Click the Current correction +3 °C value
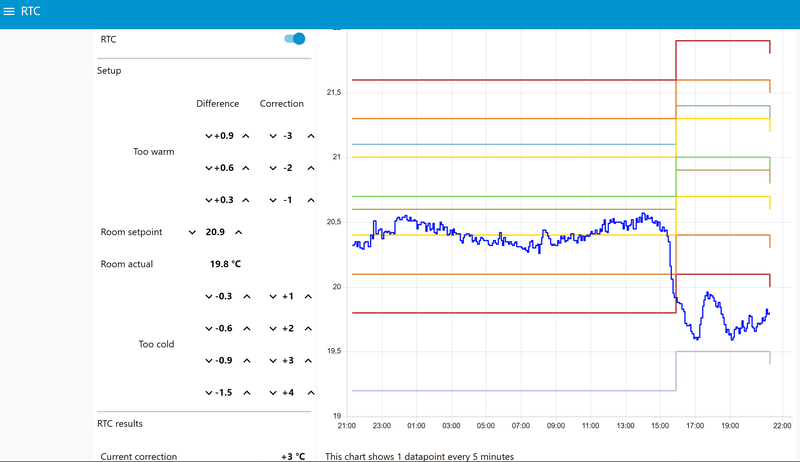Screen dimensions: 800x462 pos(293,456)
